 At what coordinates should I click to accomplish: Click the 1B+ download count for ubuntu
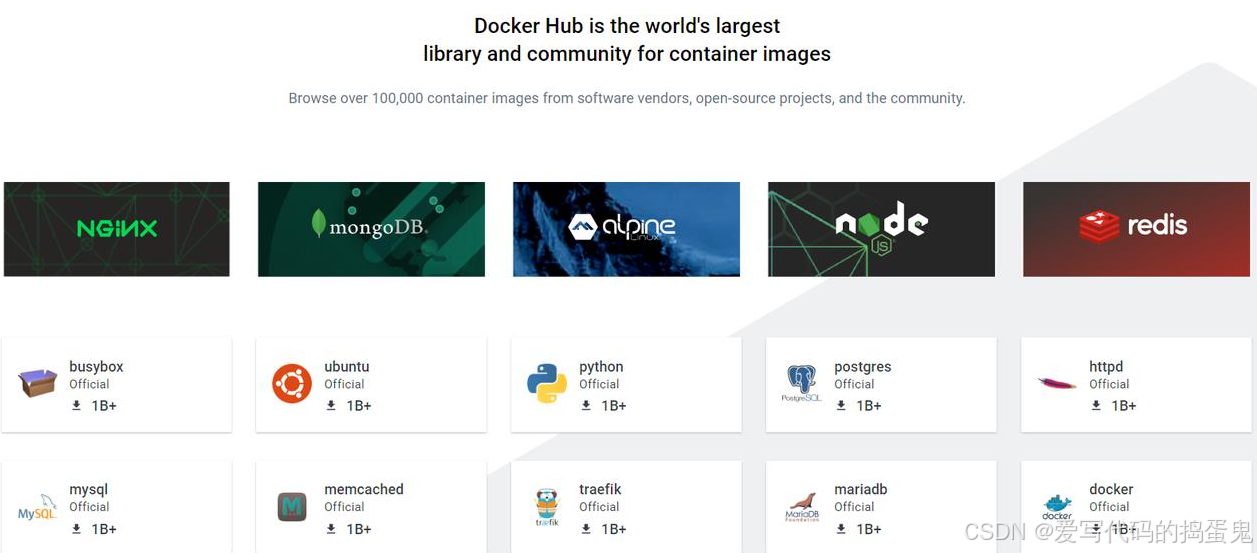[x=359, y=406]
